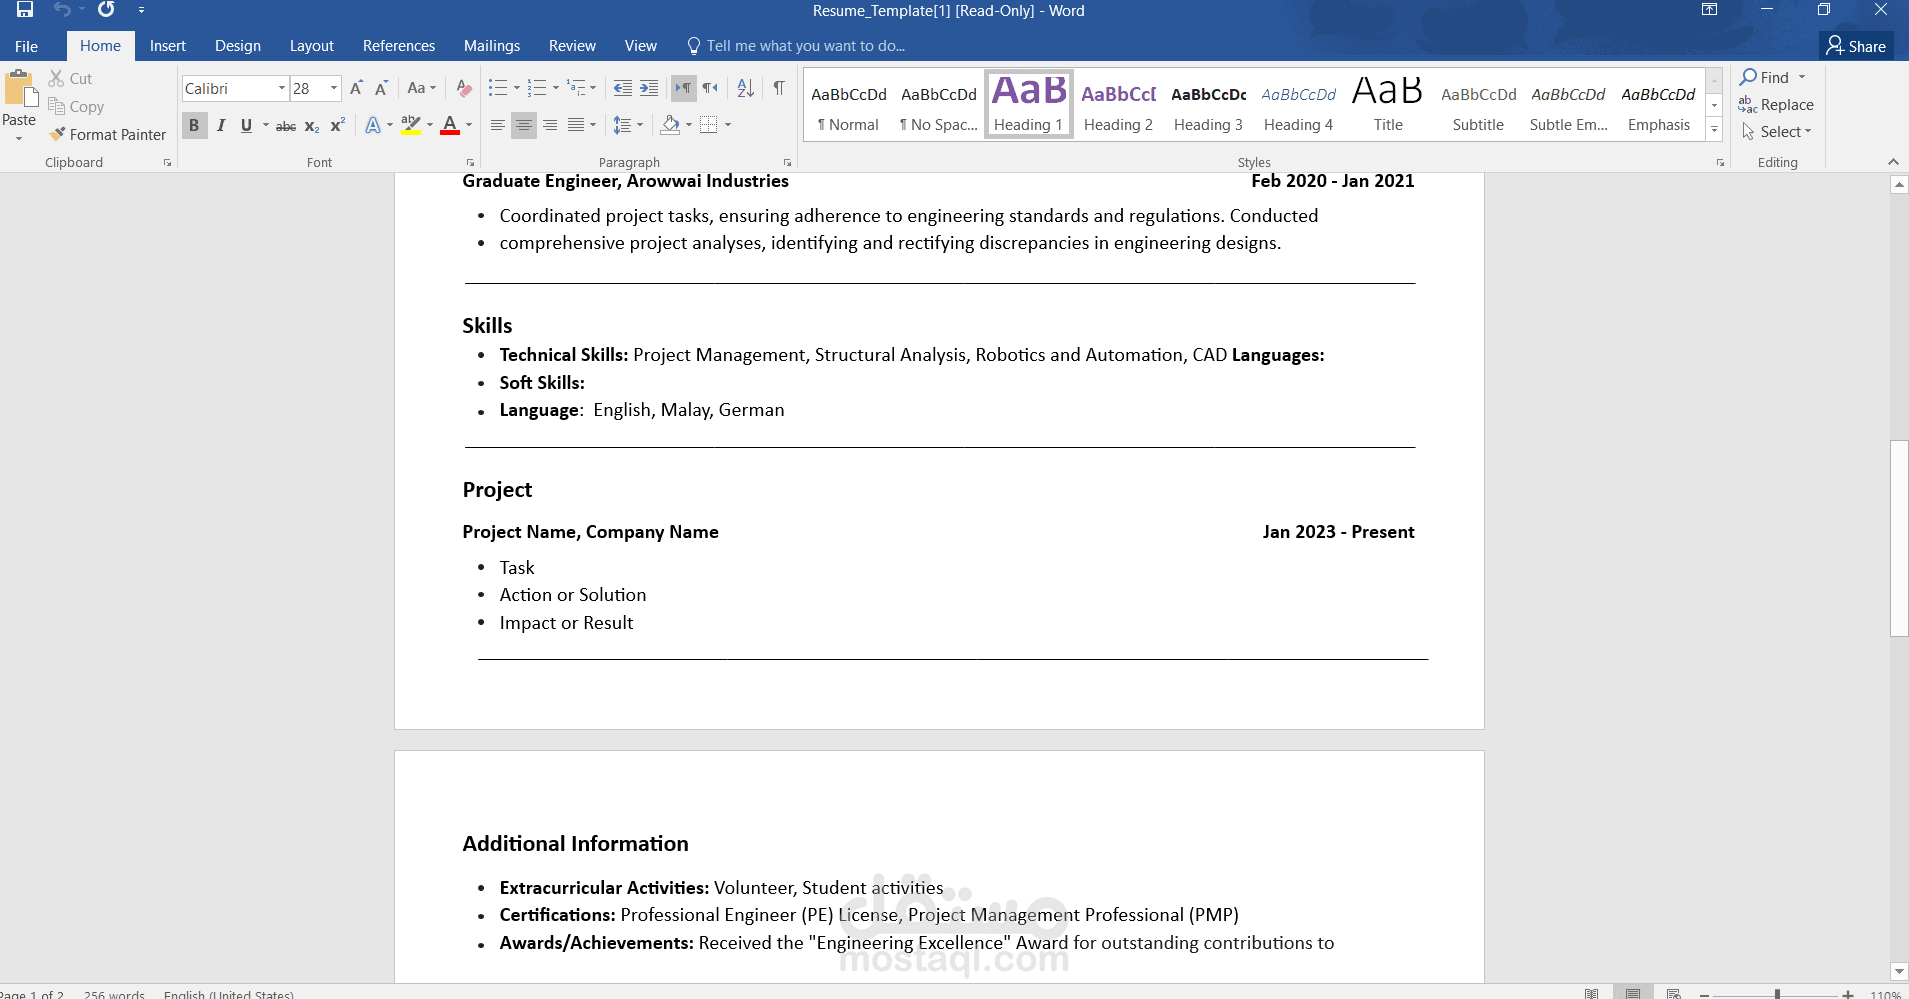Apply the Heading 2 style
This screenshot has height=999, width=1909.
point(1118,104)
